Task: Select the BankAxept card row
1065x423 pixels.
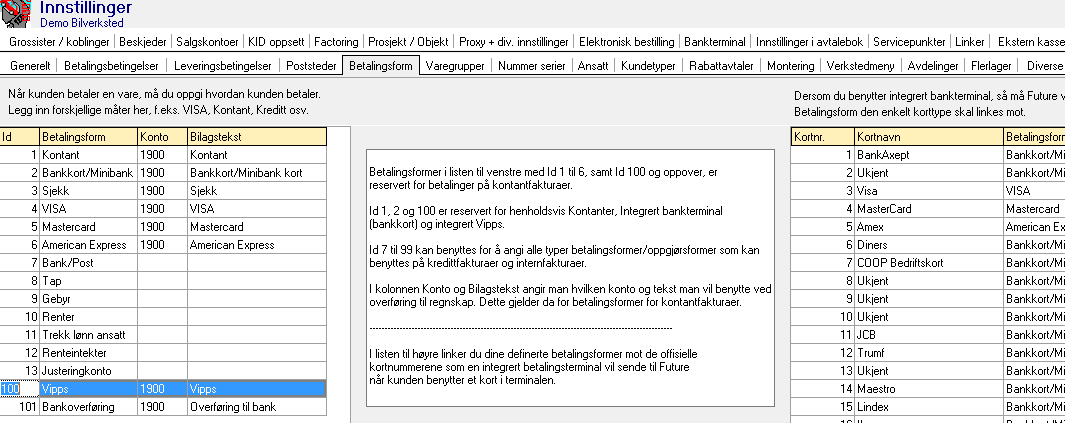Action: pyautogui.click(x=928, y=155)
